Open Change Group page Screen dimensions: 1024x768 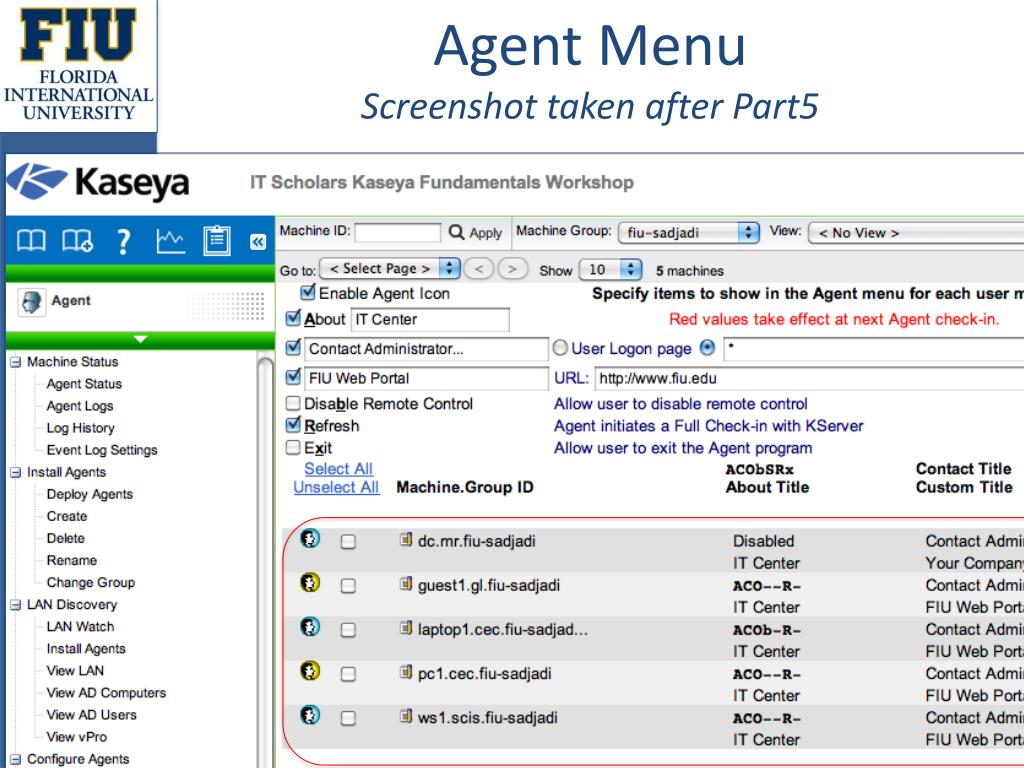click(91, 583)
